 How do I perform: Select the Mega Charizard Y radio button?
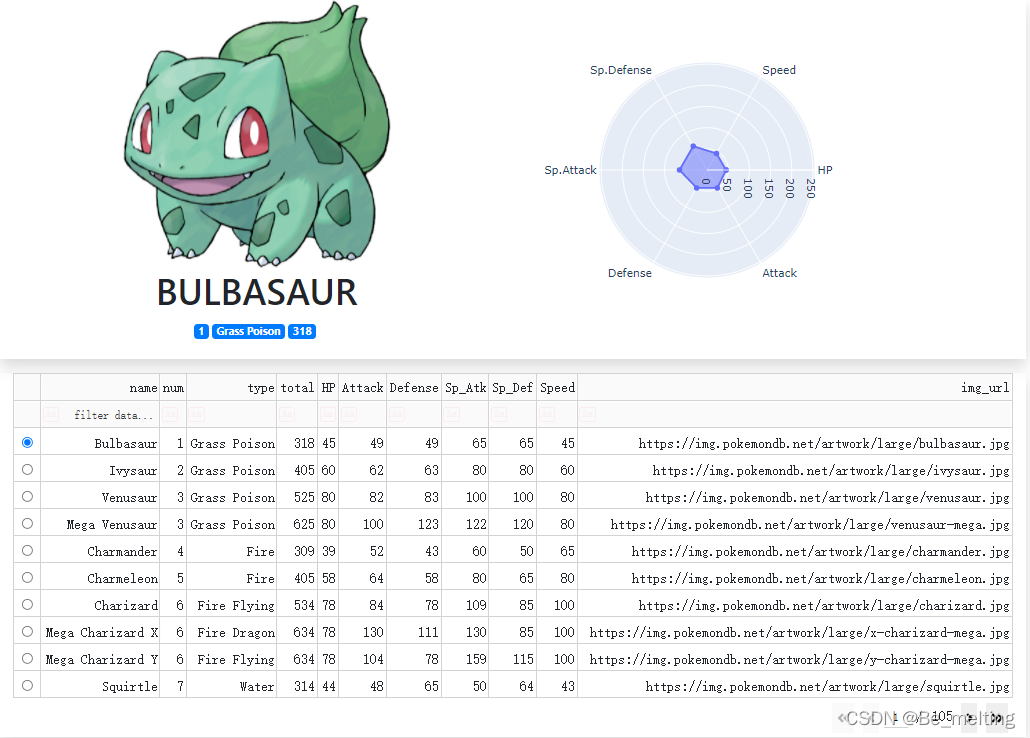point(27,658)
